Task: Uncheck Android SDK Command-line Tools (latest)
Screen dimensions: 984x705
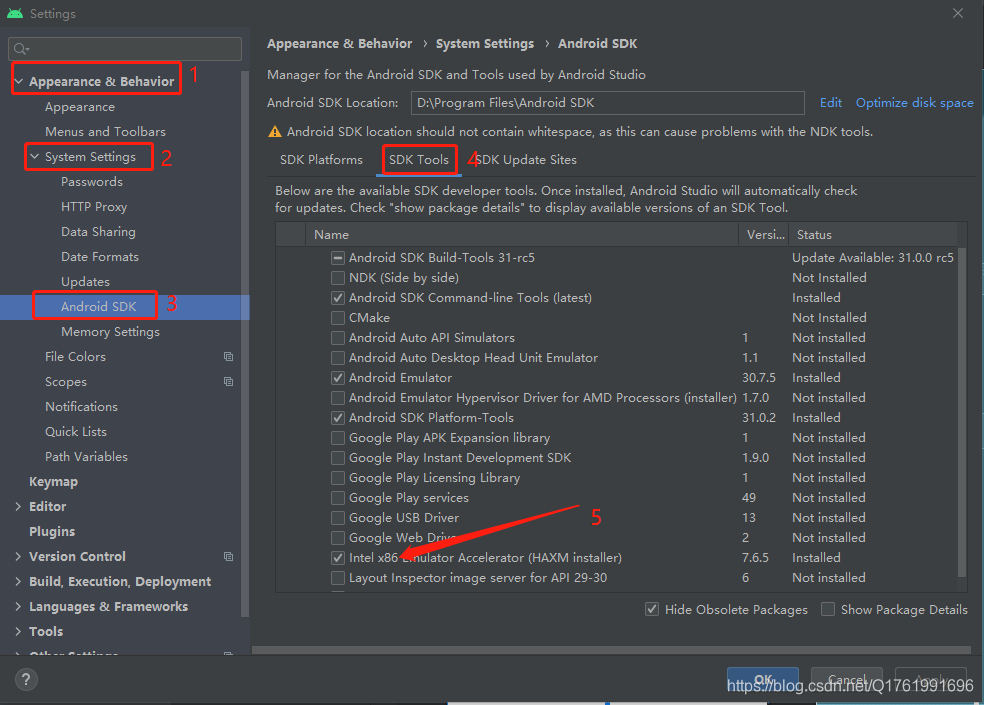Action: pyautogui.click(x=338, y=298)
